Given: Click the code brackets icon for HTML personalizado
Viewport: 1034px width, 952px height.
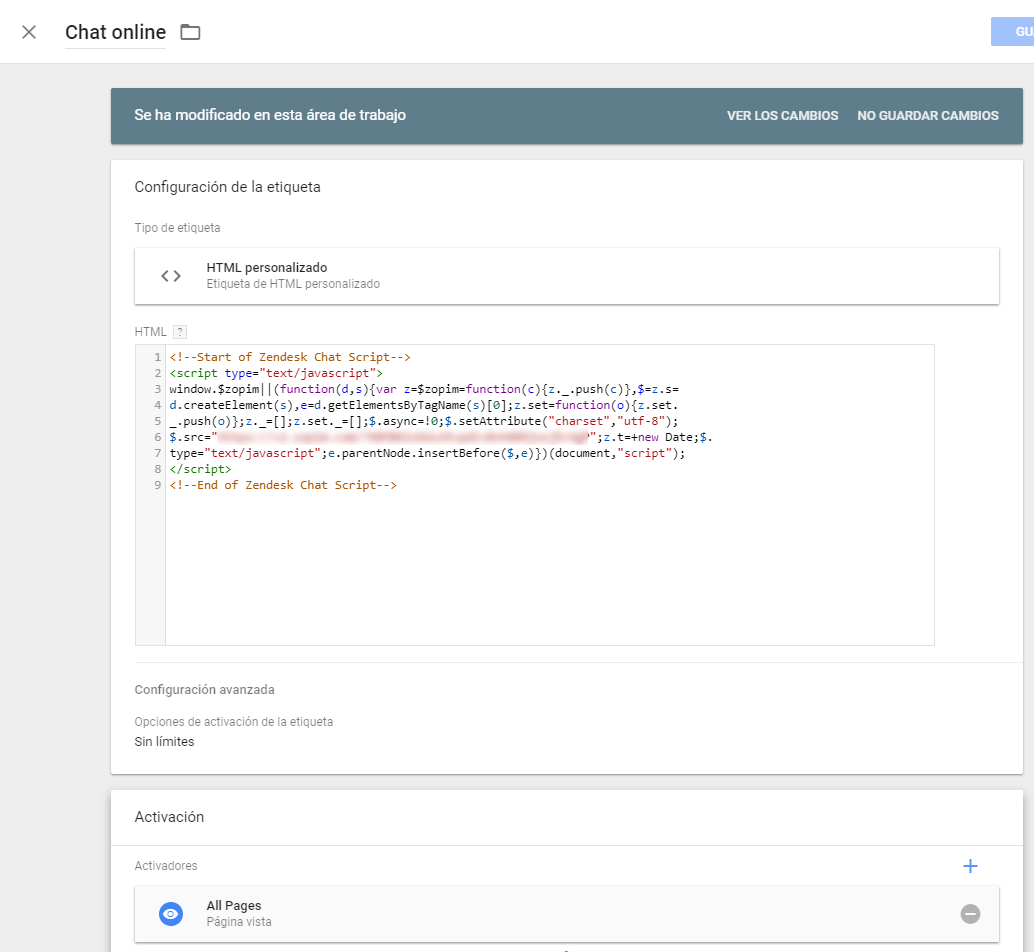Looking at the screenshot, I should coord(171,276).
